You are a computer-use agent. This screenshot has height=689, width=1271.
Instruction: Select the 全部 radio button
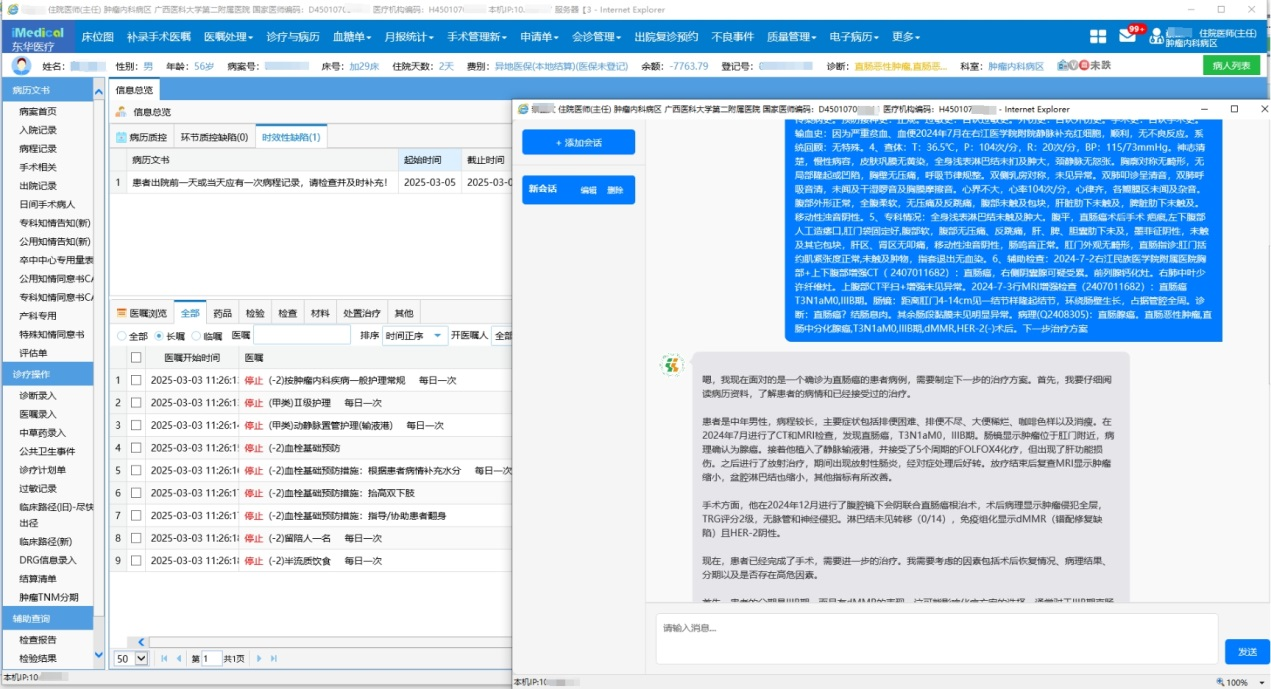tap(122, 336)
